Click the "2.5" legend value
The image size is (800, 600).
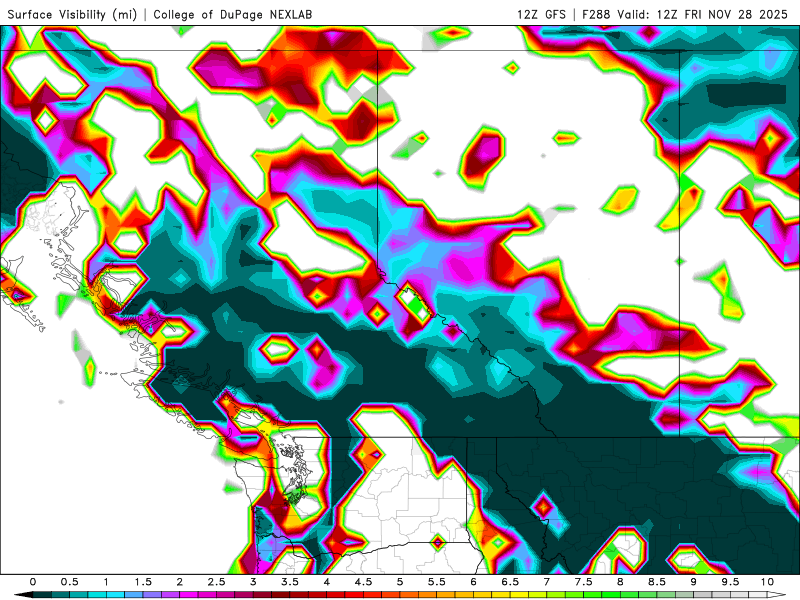pos(216,582)
